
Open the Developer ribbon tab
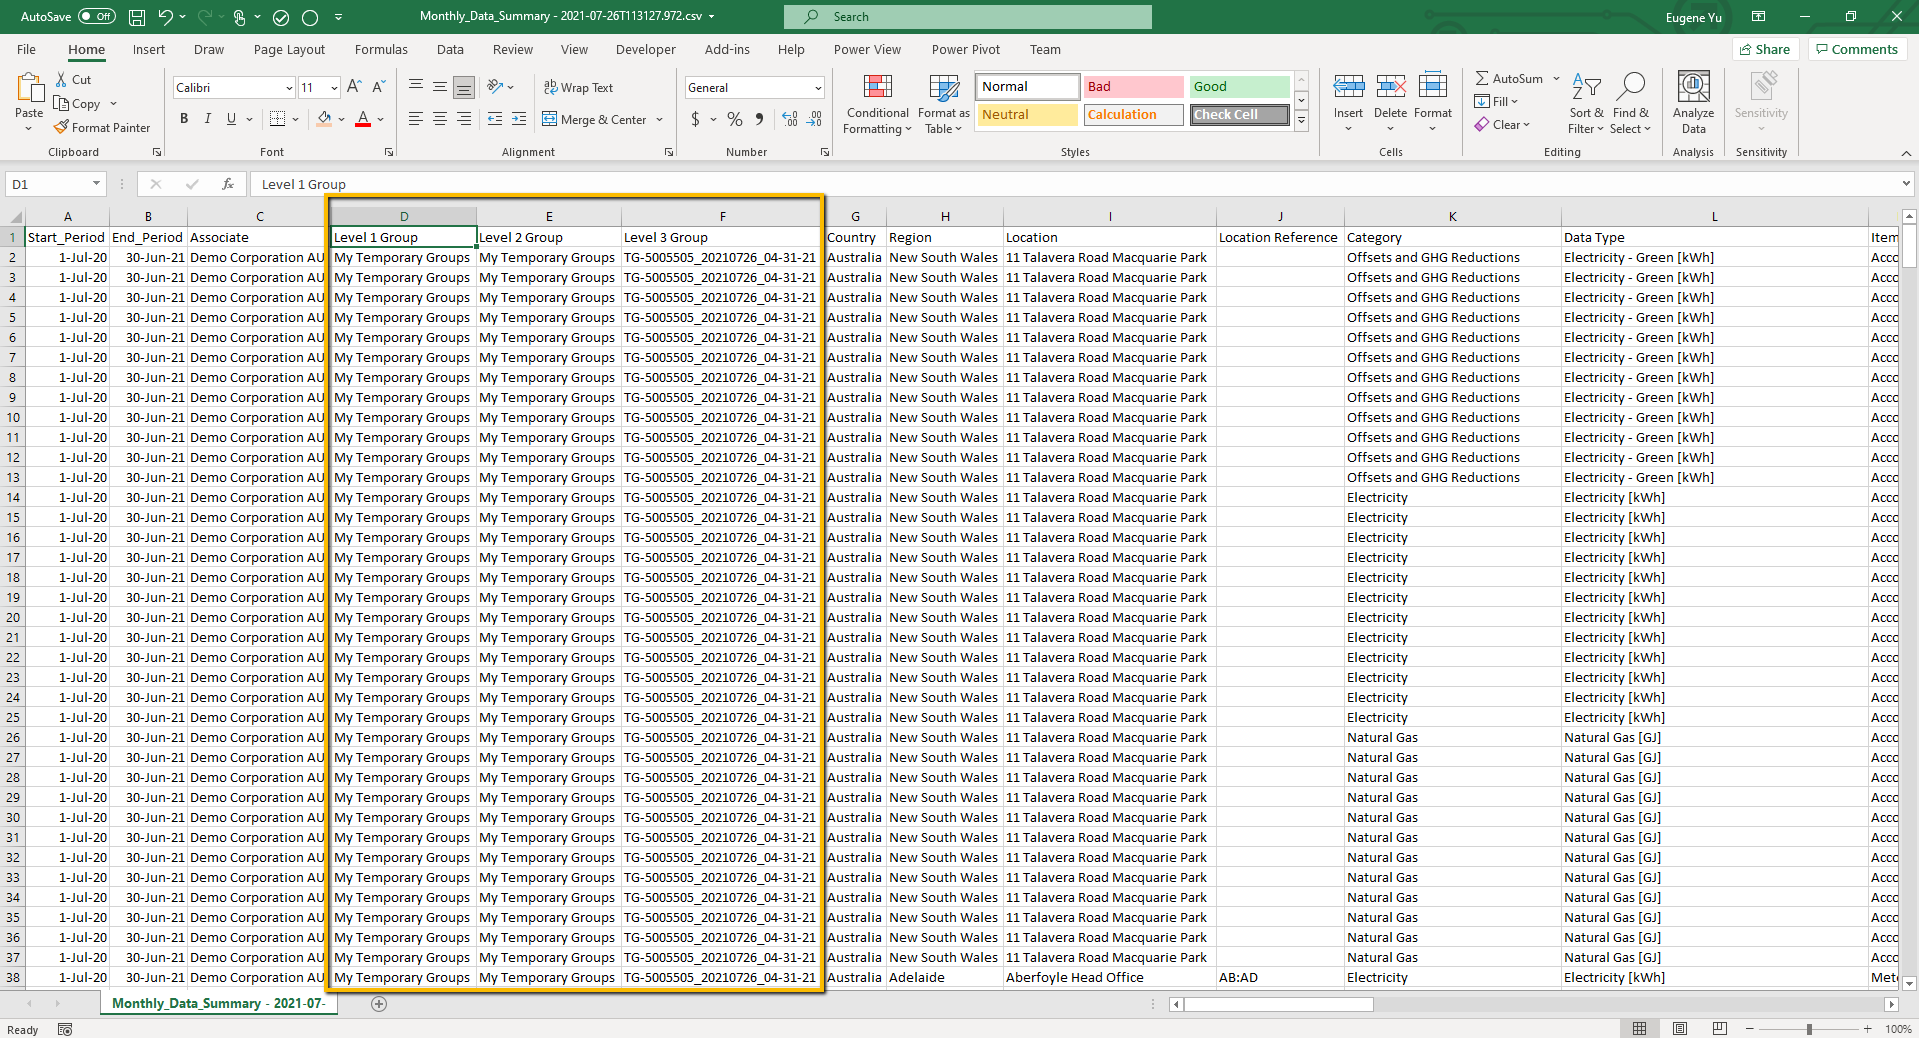pyautogui.click(x=645, y=50)
